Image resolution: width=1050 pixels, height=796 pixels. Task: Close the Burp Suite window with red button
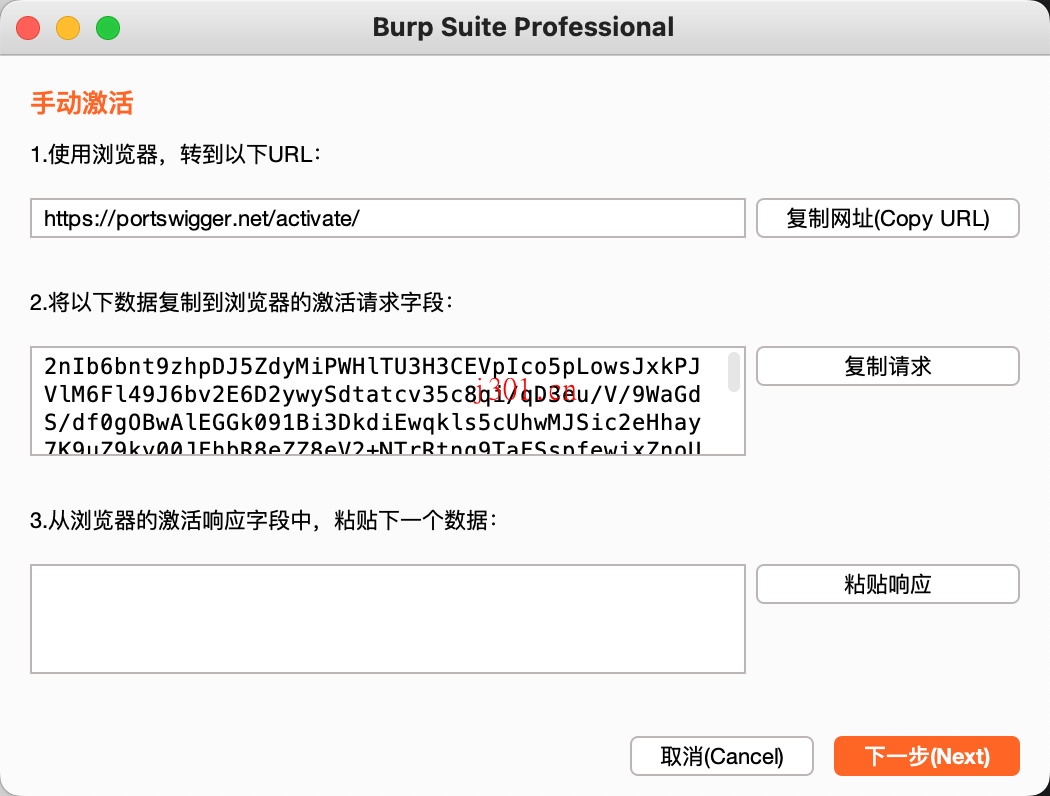point(28,28)
